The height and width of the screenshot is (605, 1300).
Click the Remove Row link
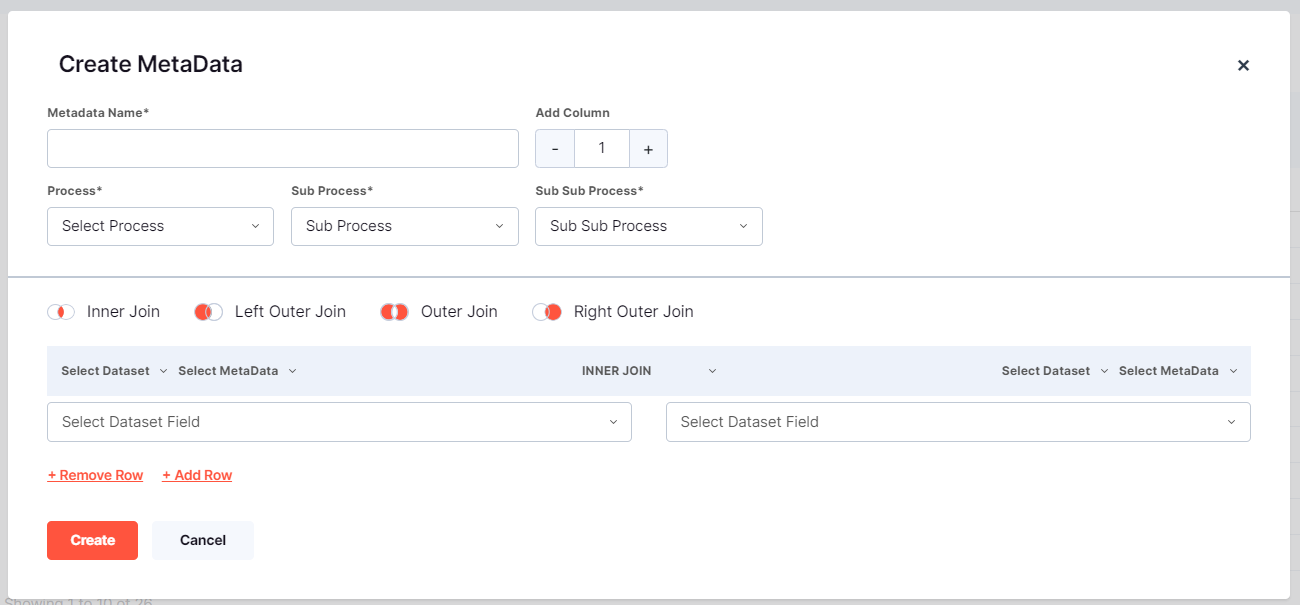pyautogui.click(x=95, y=475)
